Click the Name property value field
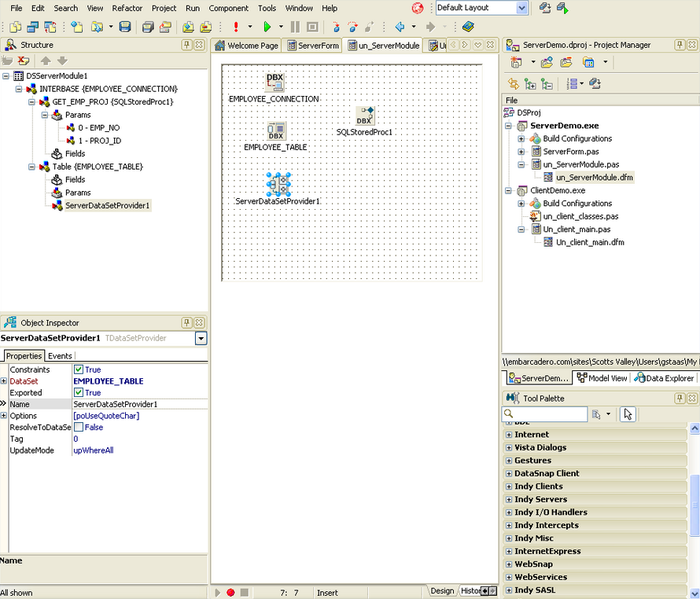Image resolution: width=700 pixels, height=599 pixels. (140, 404)
